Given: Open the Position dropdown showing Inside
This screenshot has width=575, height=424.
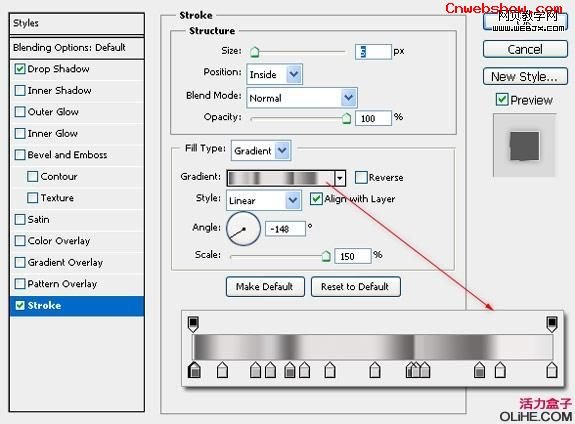Looking at the screenshot, I should click(275, 74).
